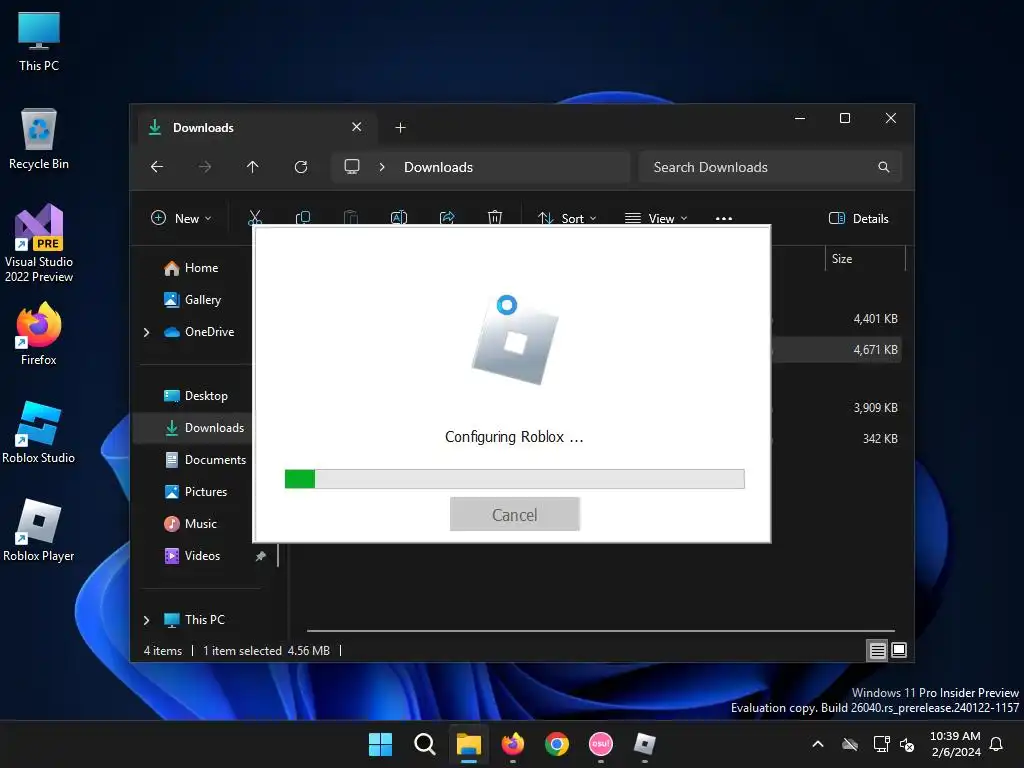Show hidden system tray icons

click(818, 744)
